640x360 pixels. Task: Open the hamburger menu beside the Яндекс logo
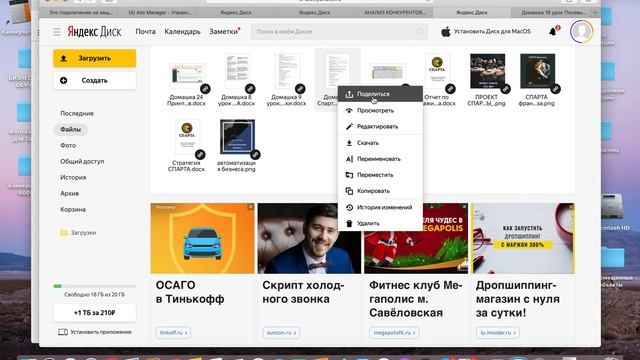point(56,31)
